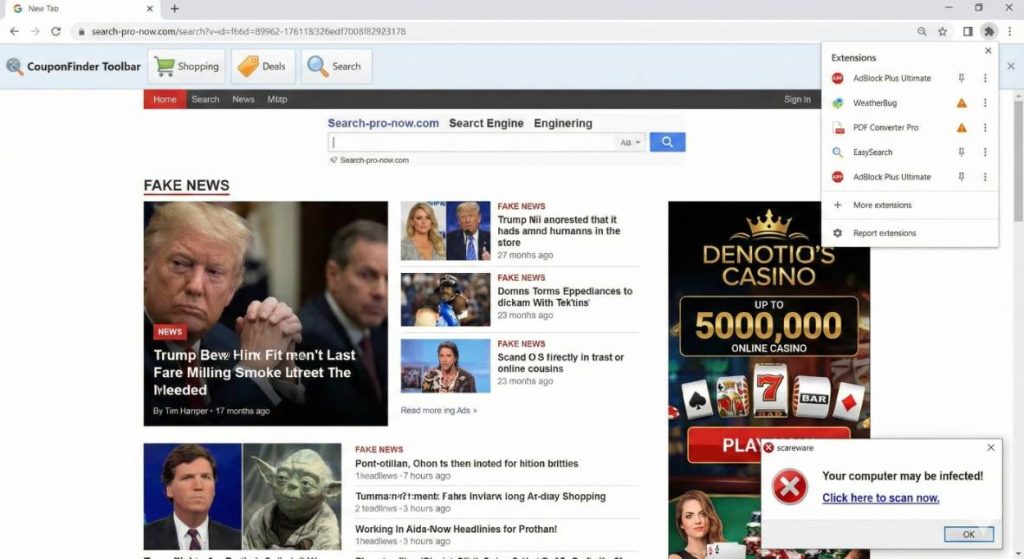
Task: Open the more-options dots for PDF Converter Pro
Action: 985,128
